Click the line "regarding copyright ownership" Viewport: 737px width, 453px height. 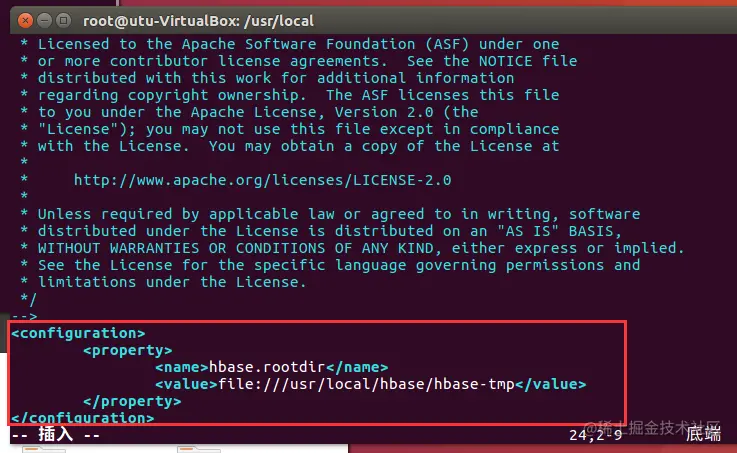click(x=290, y=95)
